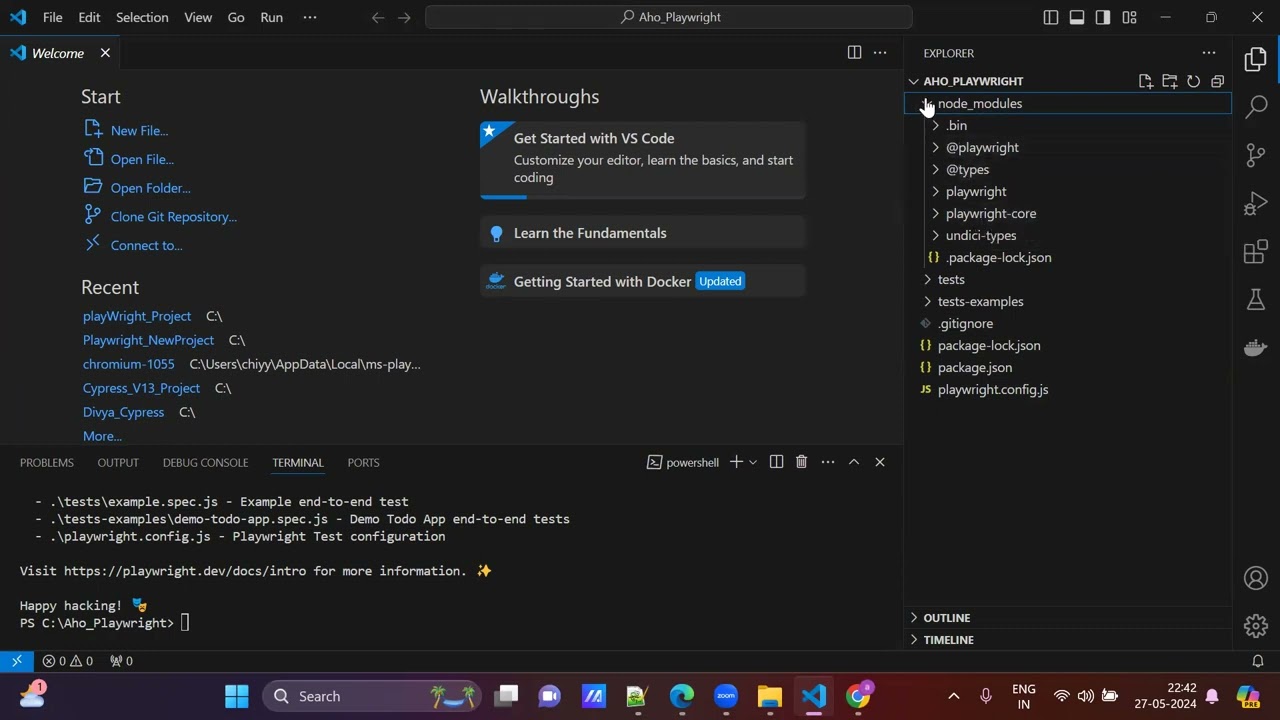Customize layout from title bar icon
The width and height of the screenshot is (1280, 720).
click(x=1129, y=17)
